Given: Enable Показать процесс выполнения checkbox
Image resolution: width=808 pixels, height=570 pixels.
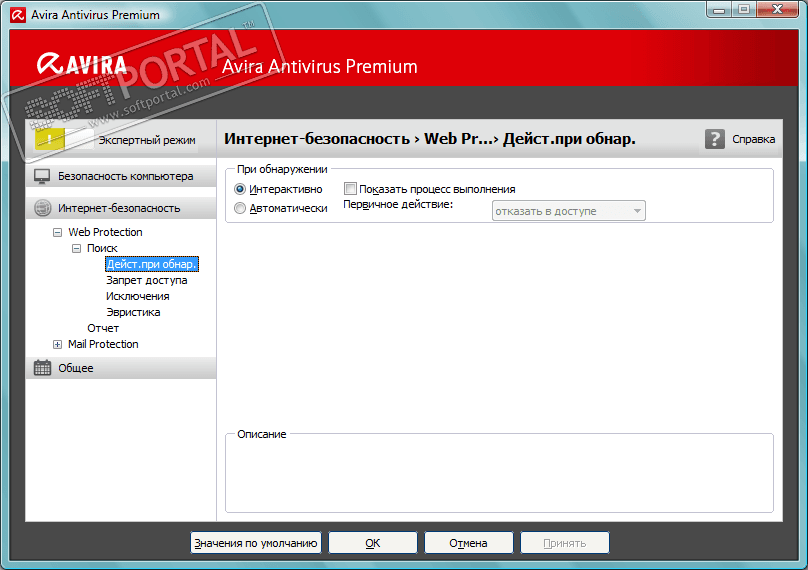Looking at the screenshot, I should point(350,189).
